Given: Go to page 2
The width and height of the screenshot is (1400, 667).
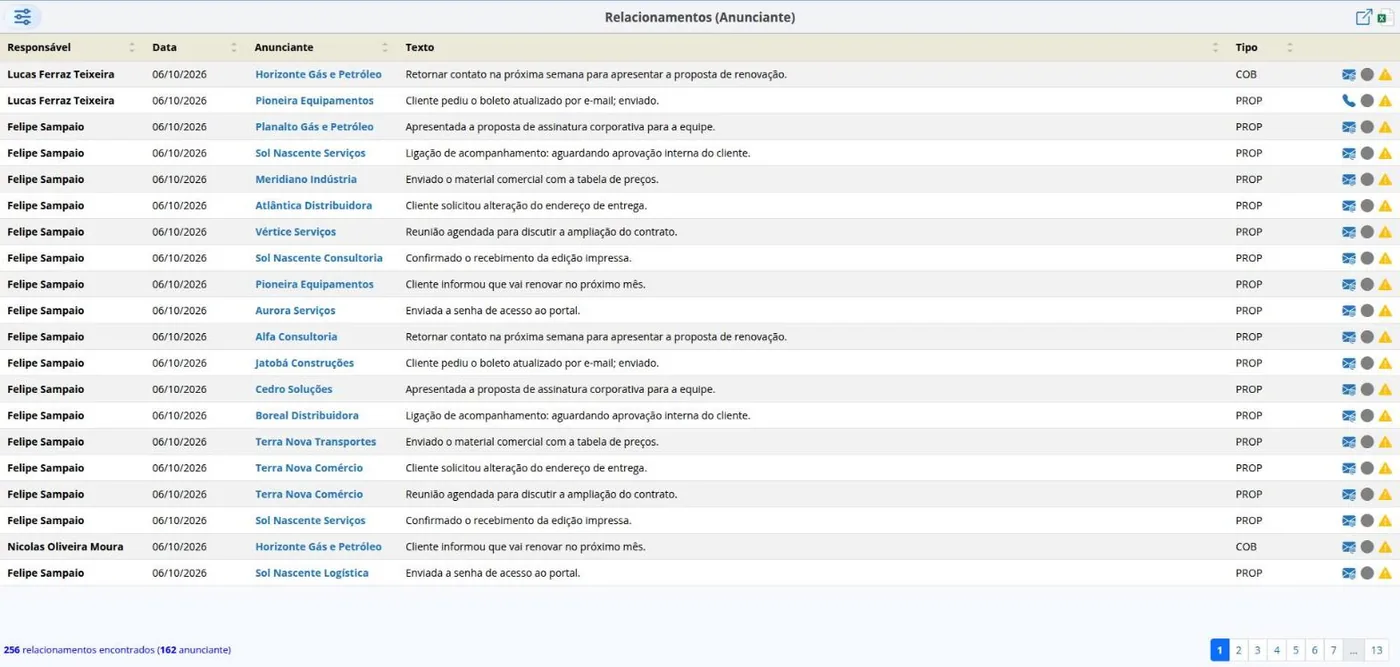Looking at the screenshot, I should click(x=1238, y=650).
